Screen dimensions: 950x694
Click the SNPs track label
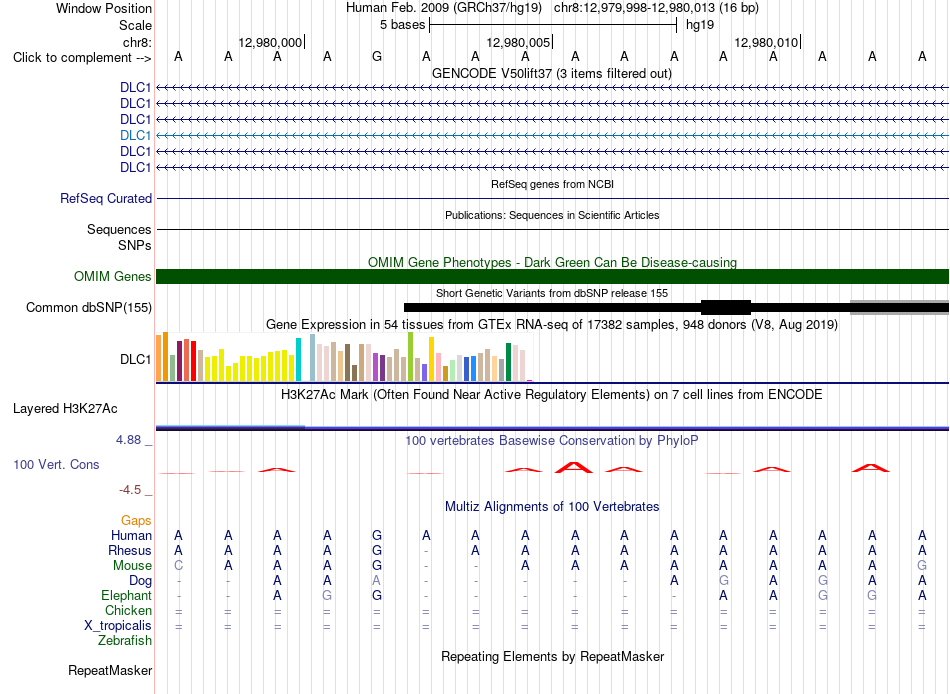pyautogui.click(x=135, y=245)
